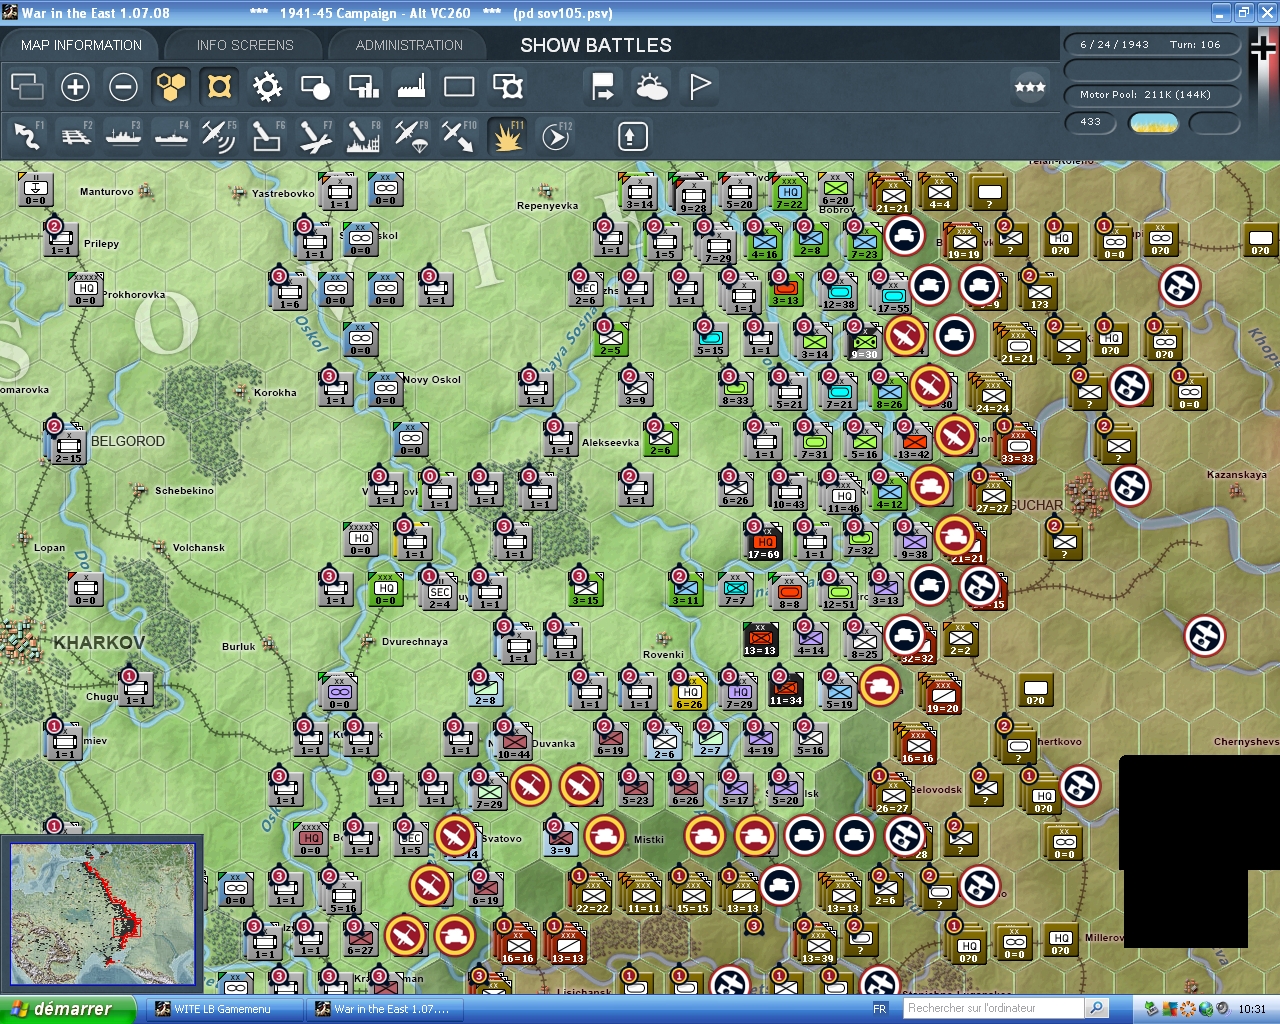Click the Alekseevka town label

point(610,442)
